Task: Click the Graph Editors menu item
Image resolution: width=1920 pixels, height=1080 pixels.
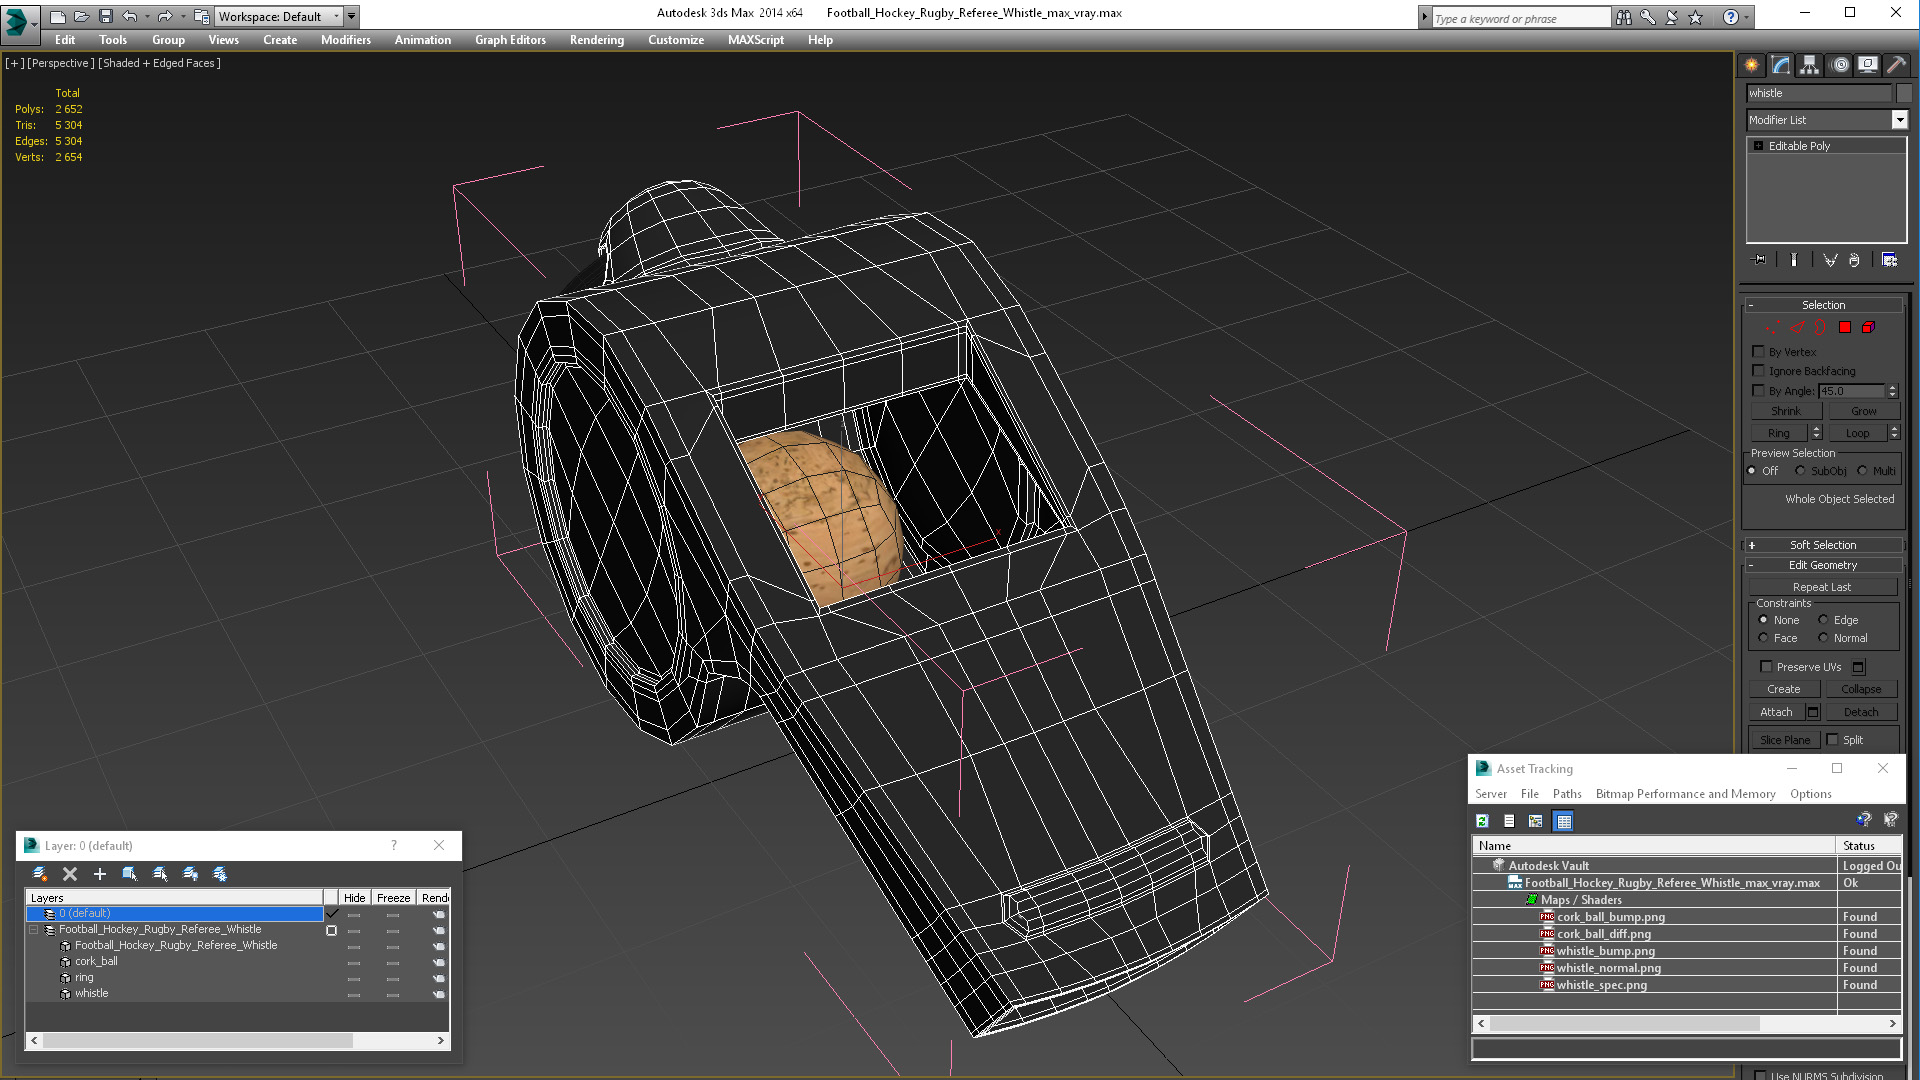Action: (510, 40)
